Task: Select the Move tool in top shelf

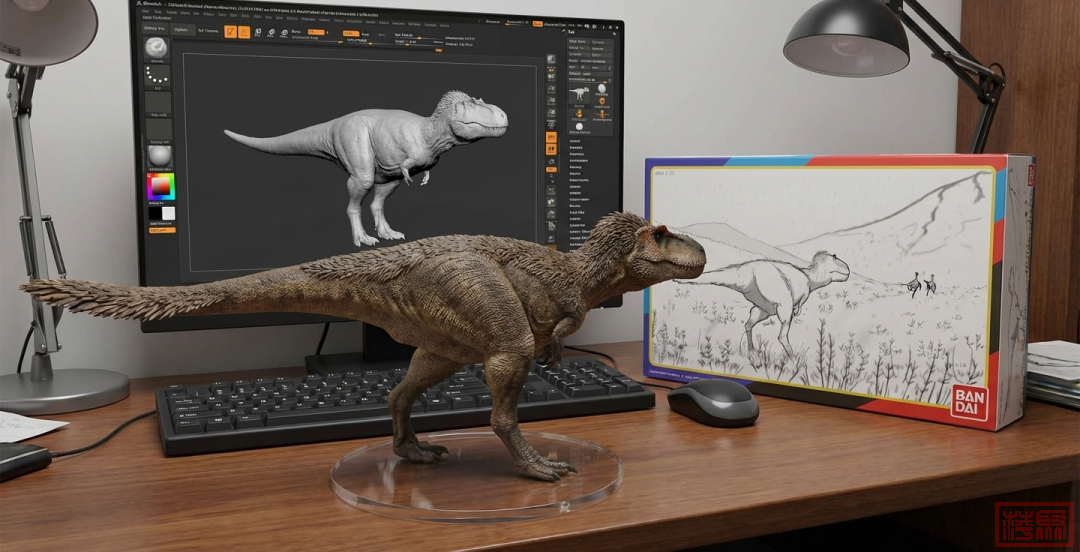Action: [x=258, y=32]
